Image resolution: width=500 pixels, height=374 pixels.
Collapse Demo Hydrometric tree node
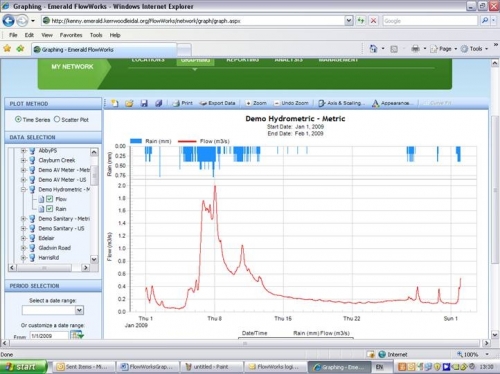pyautogui.click(x=23, y=189)
